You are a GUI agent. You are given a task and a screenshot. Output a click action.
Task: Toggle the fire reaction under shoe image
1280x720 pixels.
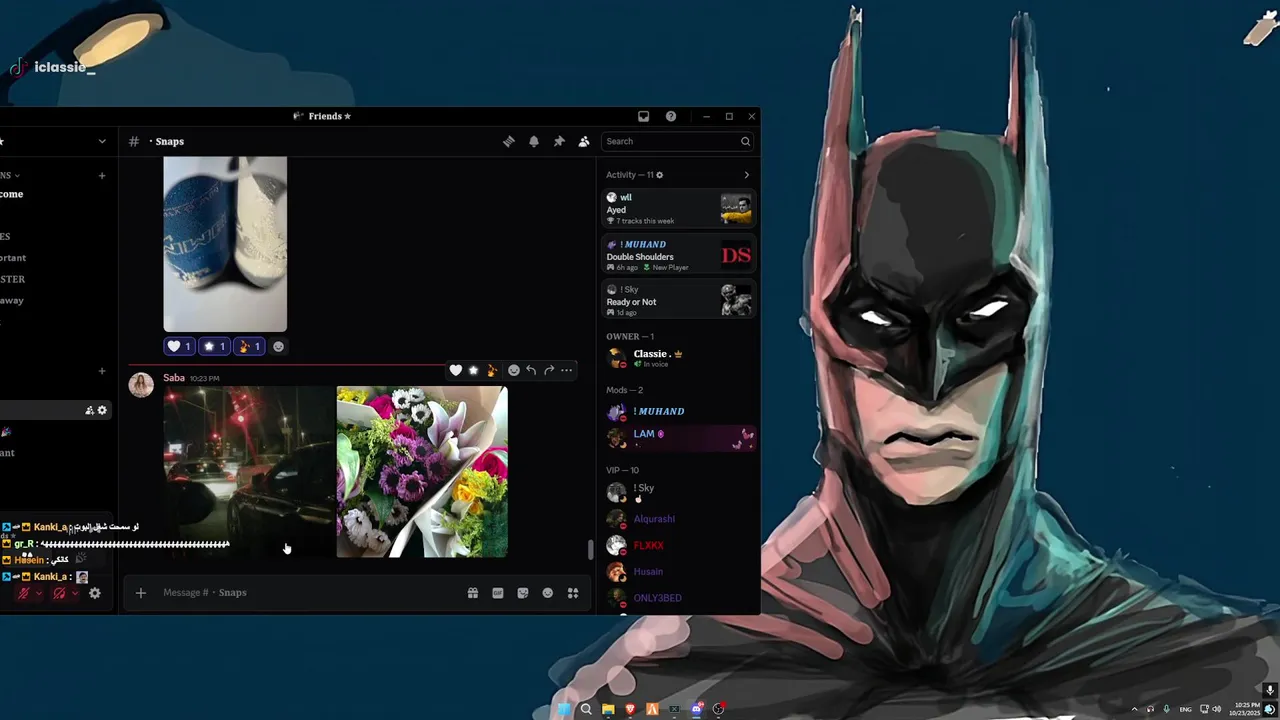(250, 346)
